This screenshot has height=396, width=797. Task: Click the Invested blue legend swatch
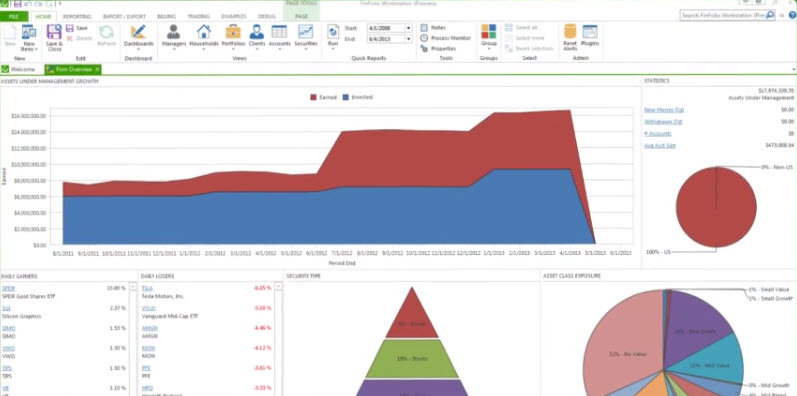(x=346, y=97)
